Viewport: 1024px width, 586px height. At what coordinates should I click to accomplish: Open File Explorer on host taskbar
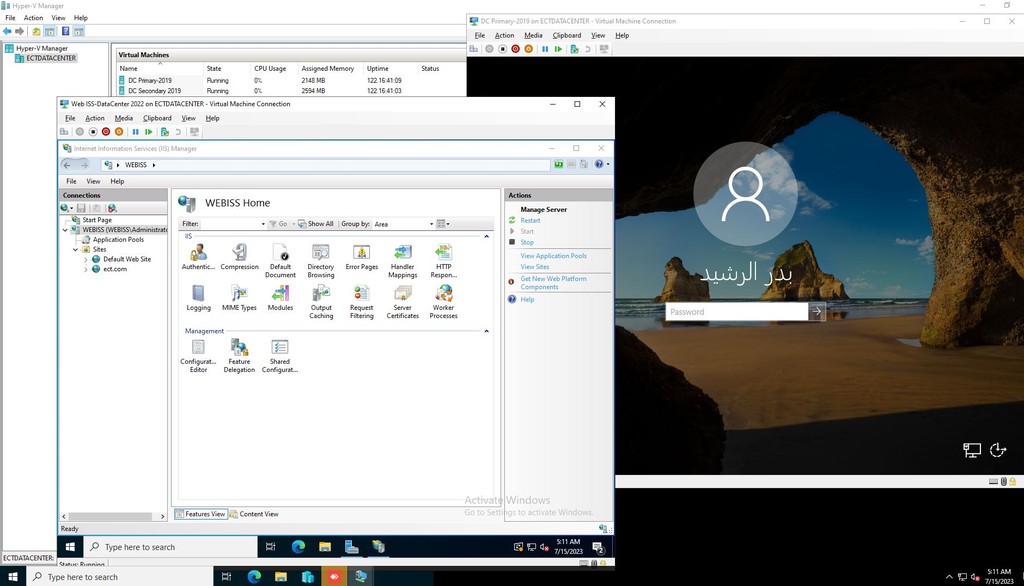coord(281,576)
